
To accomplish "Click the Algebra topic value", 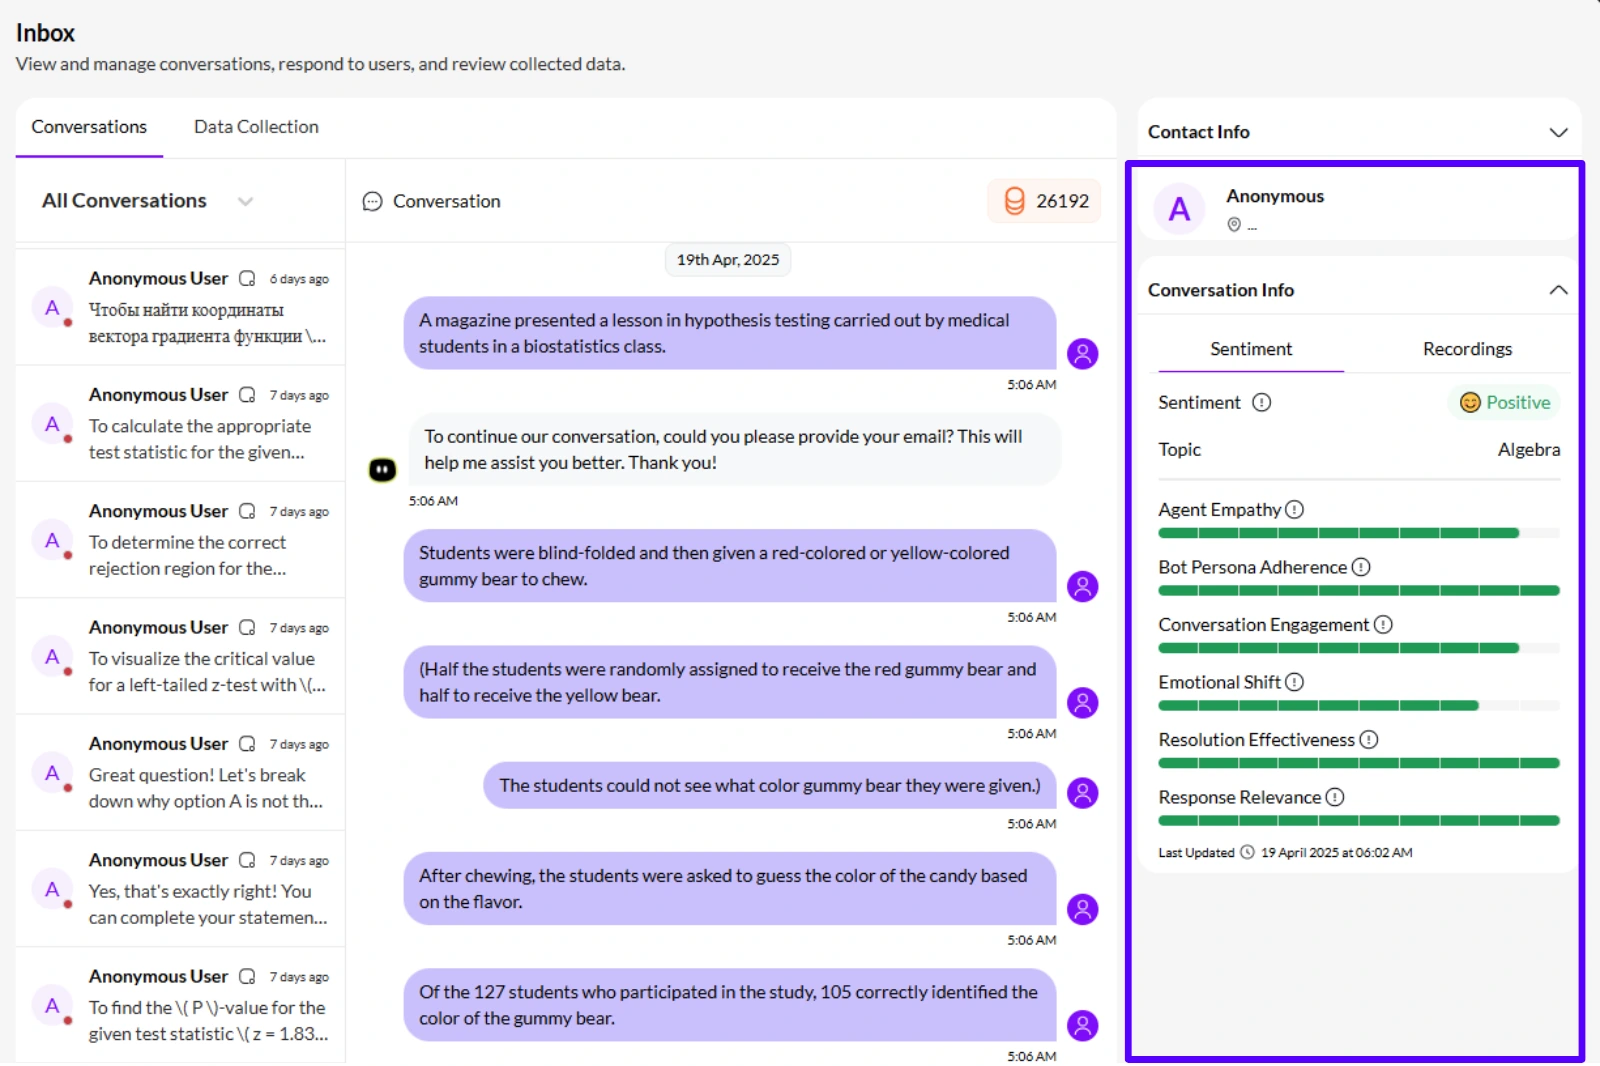I will (1529, 449).
